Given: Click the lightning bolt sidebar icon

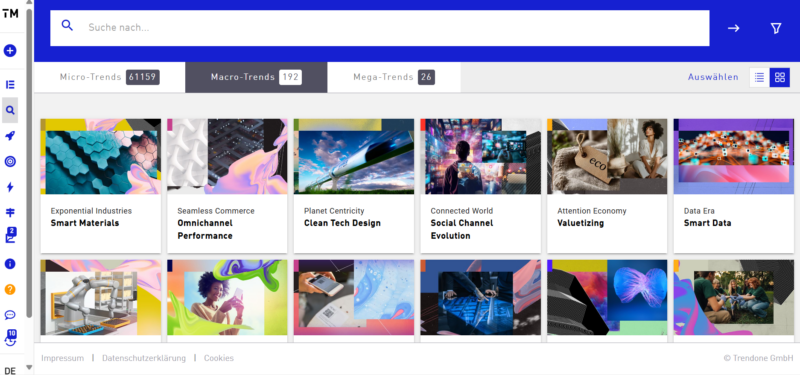Looking at the screenshot, I should [x=10, y=187].
